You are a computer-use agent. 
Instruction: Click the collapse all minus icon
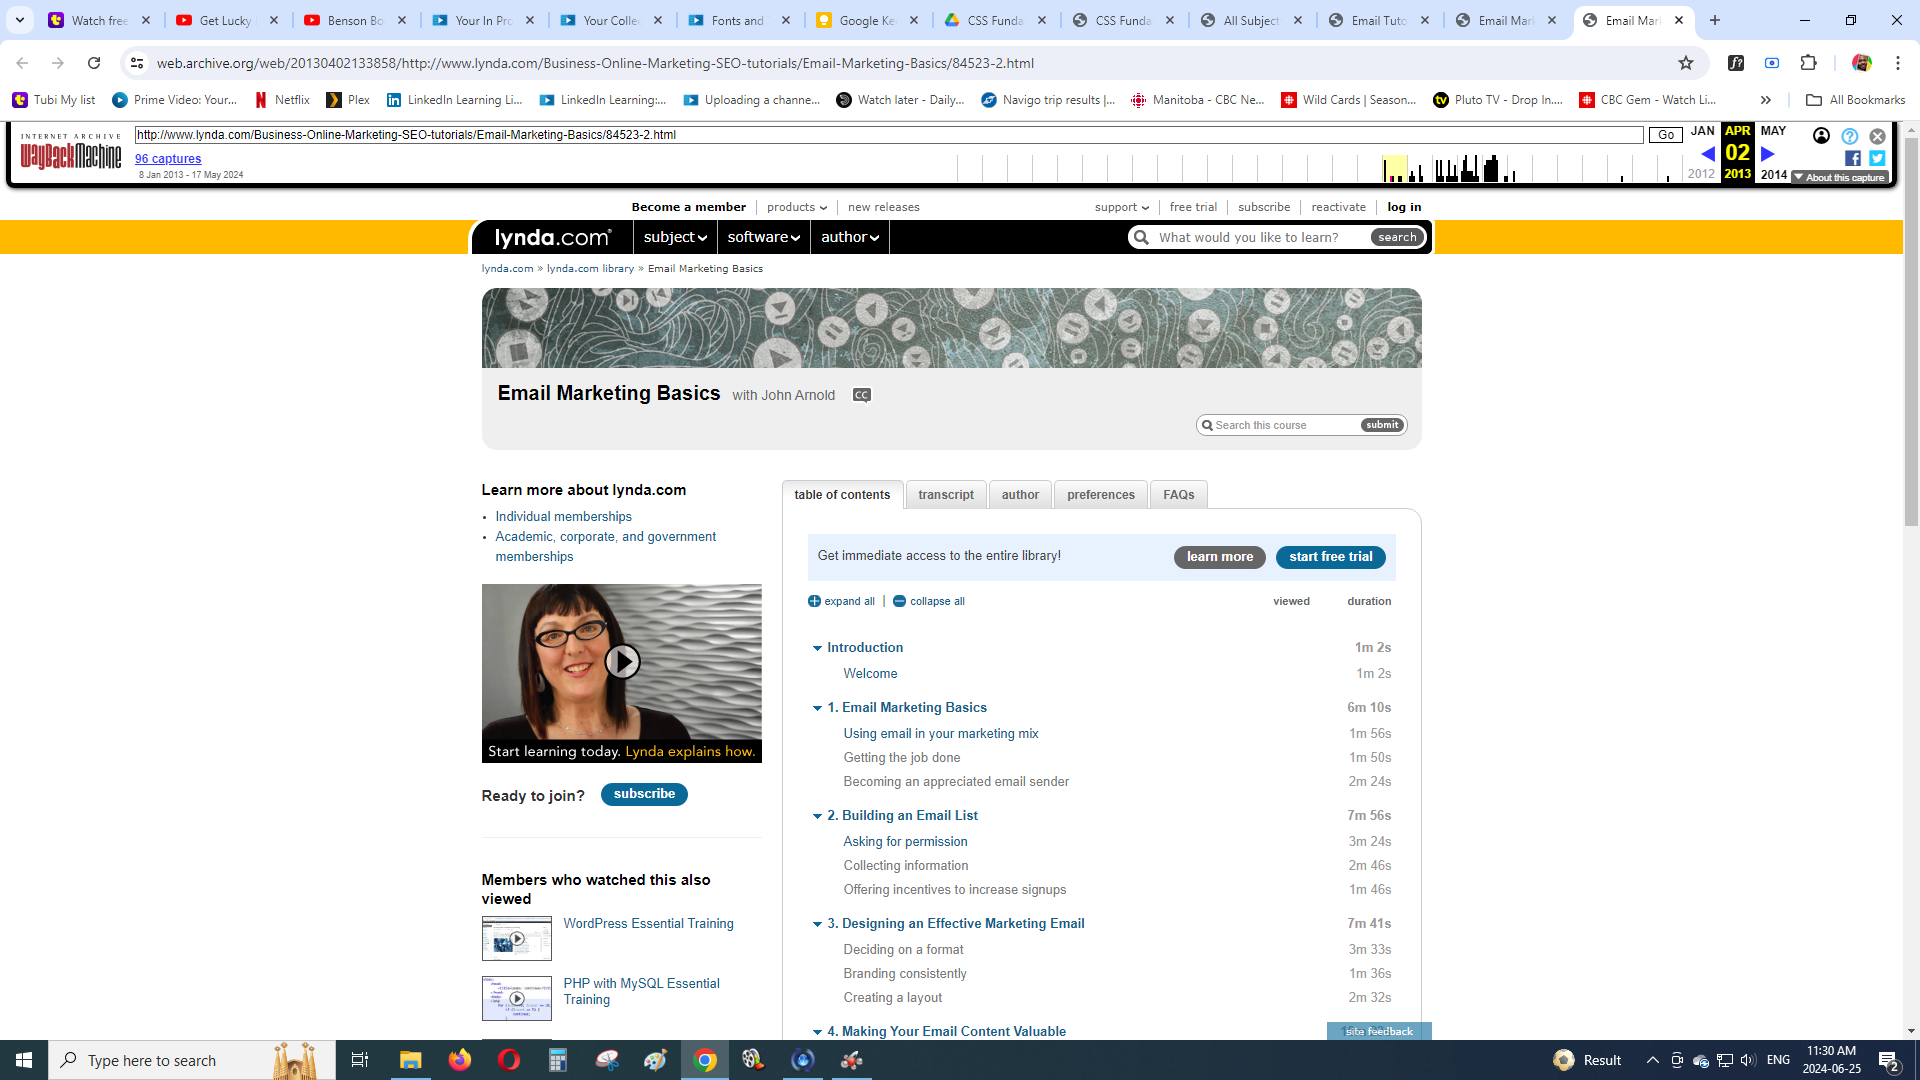click(x=899, y=601)
